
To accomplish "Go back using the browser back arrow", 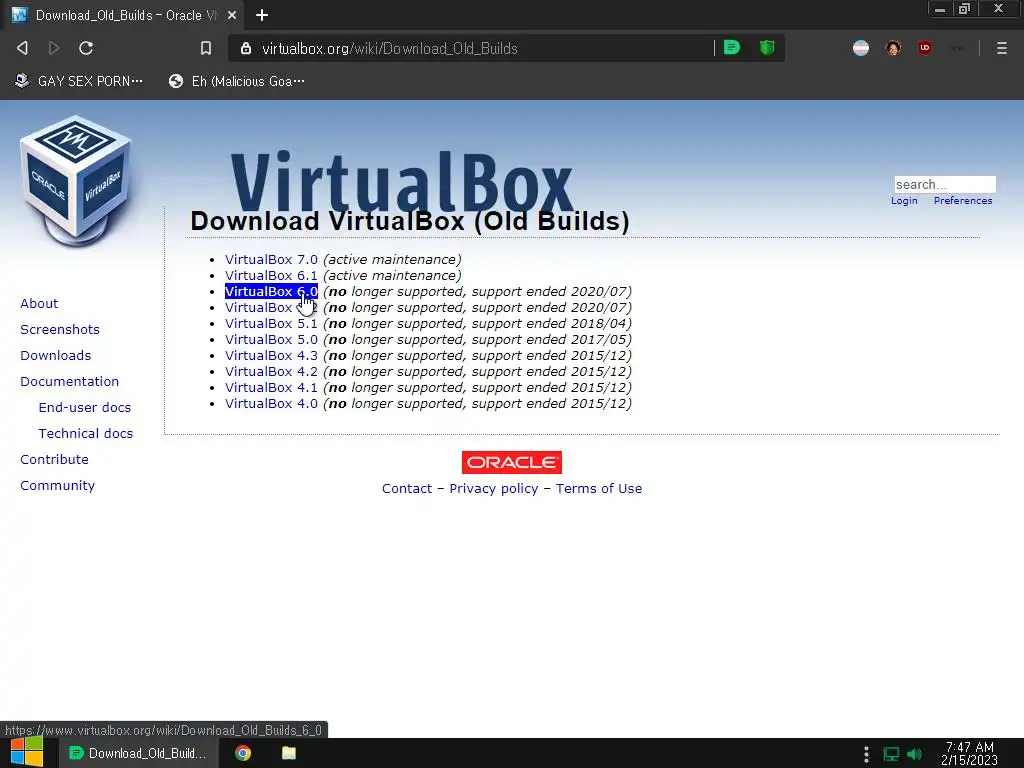I will tap(22, 48).
